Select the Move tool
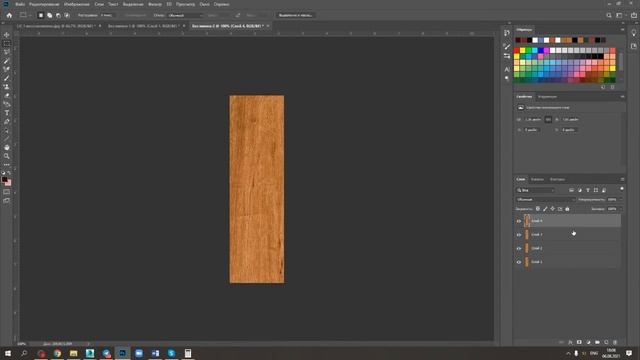The width and height of the screenshot is (640, 360). coord(7,35)
